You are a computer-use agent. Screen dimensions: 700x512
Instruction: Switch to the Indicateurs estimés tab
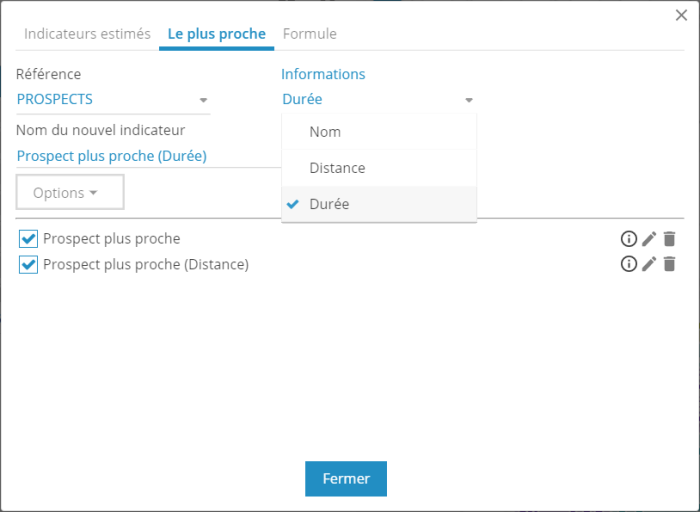87,34
